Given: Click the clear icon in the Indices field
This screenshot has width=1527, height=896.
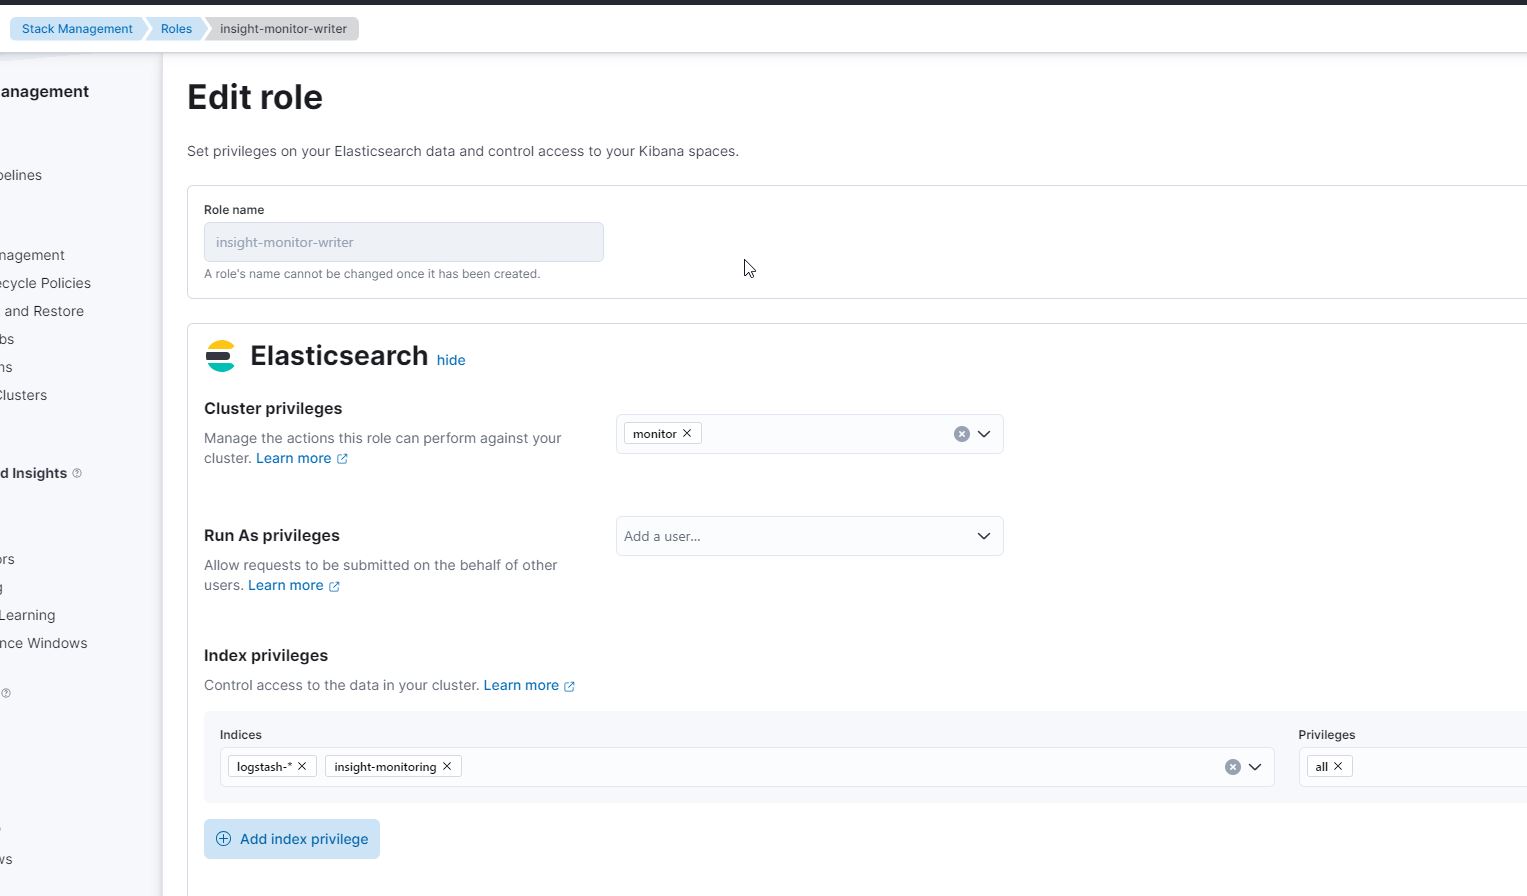Looking at the screenshot, I should pyautogui.click(x=1232, y=766).
